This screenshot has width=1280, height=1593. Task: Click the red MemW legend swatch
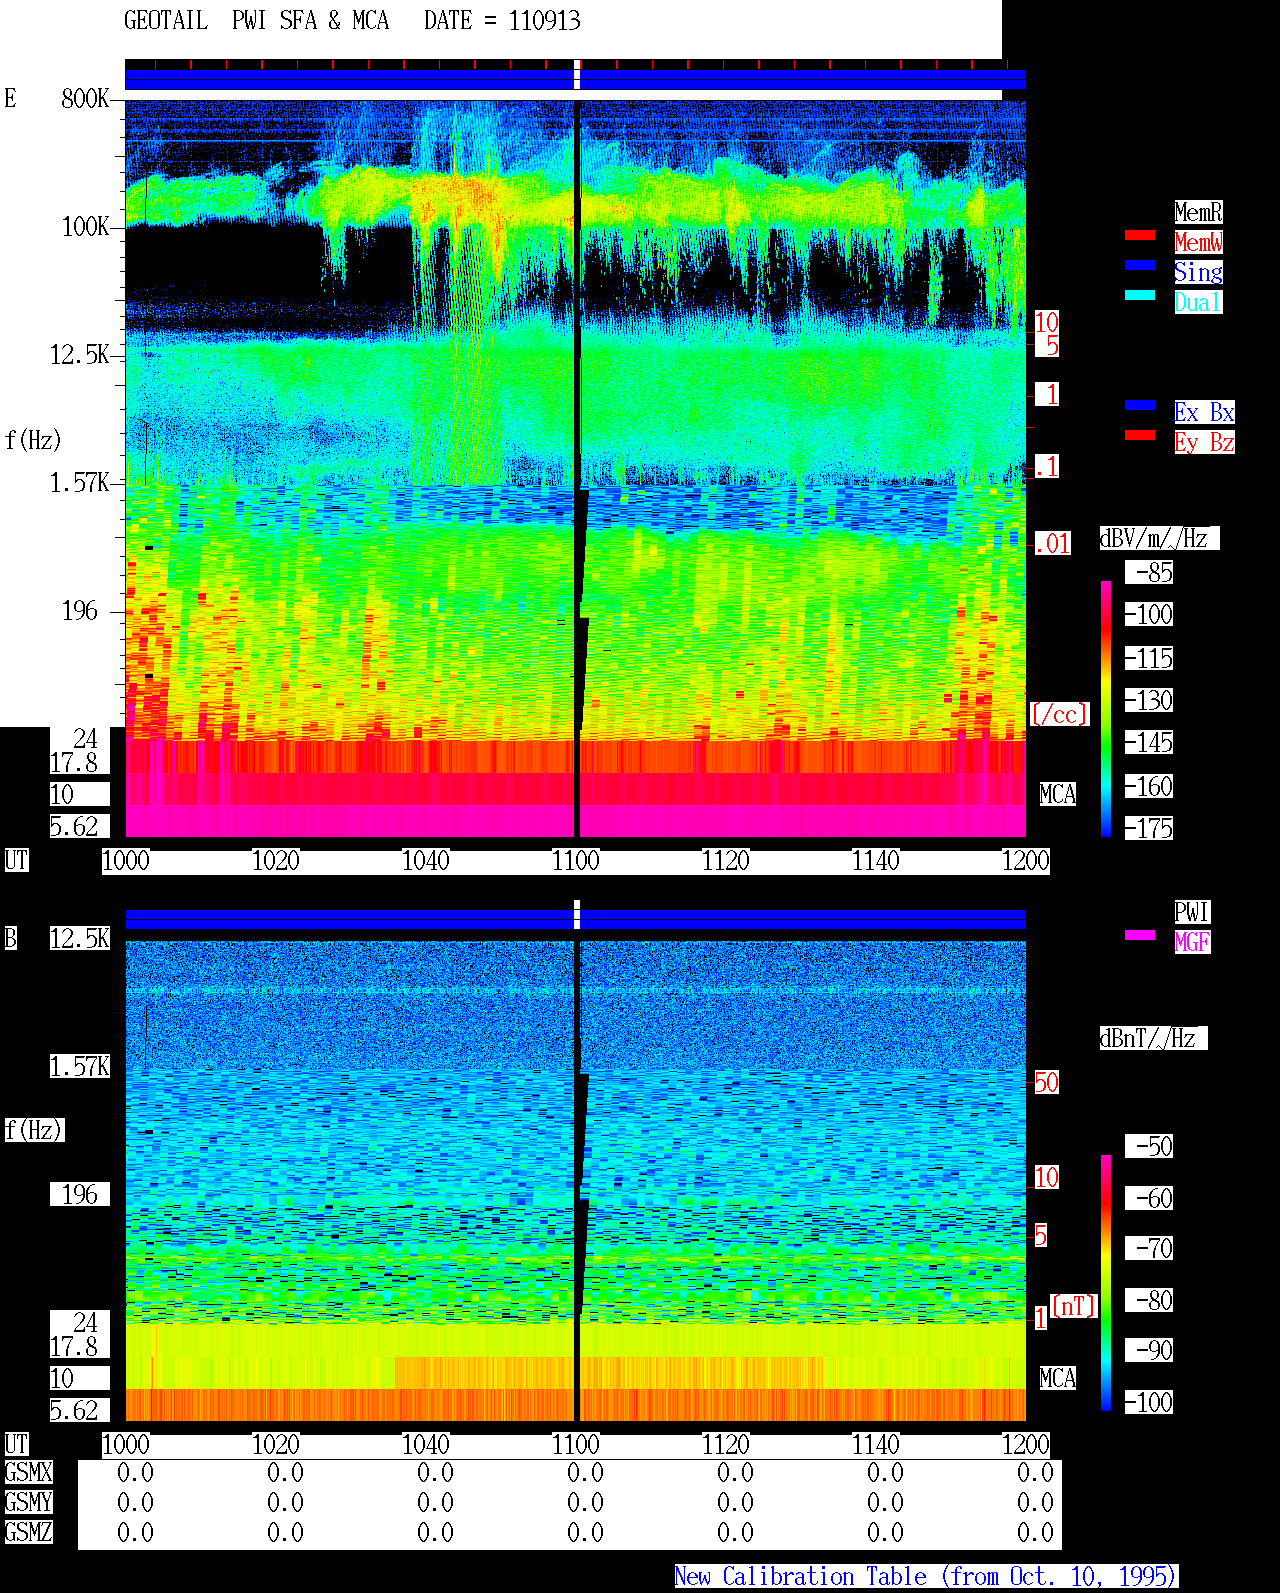(x=1140, y=235)
